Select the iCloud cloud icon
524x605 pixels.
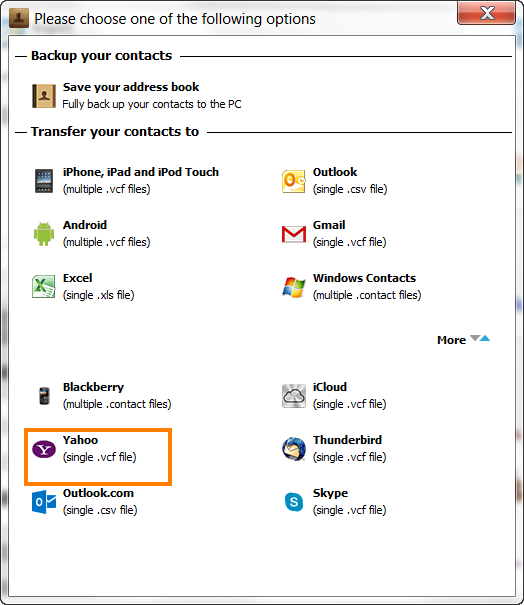[294, 396]
